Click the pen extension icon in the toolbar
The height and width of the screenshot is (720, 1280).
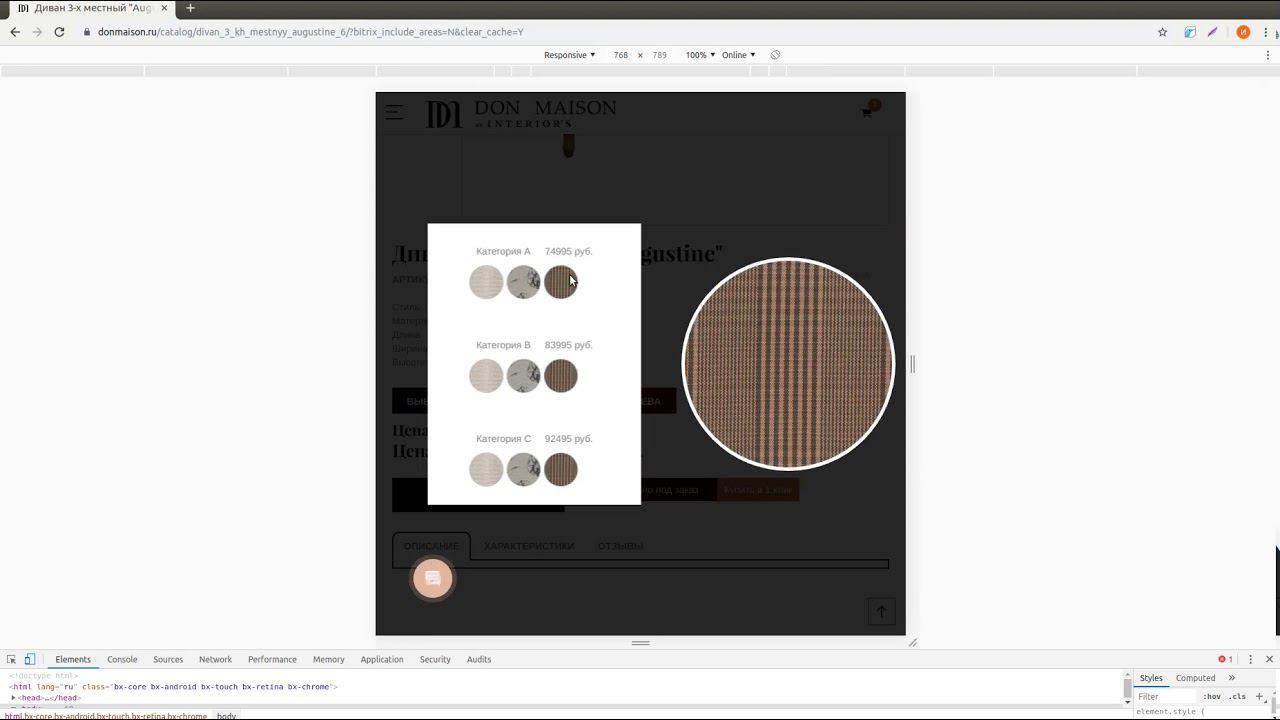(1212, 32)
